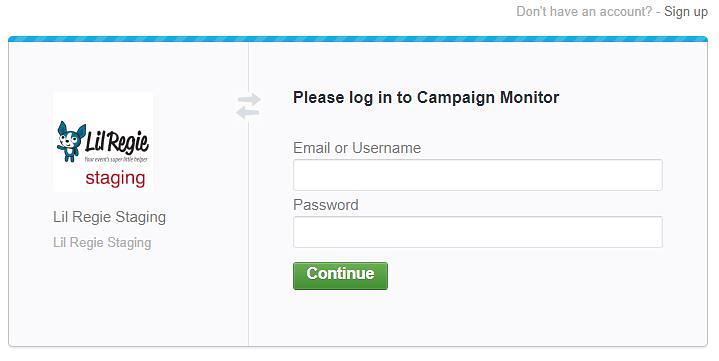Click the dark "Lil Regie Staging" title
The image size is (719, 361).
pyautogui.click(x=109, y=217)
